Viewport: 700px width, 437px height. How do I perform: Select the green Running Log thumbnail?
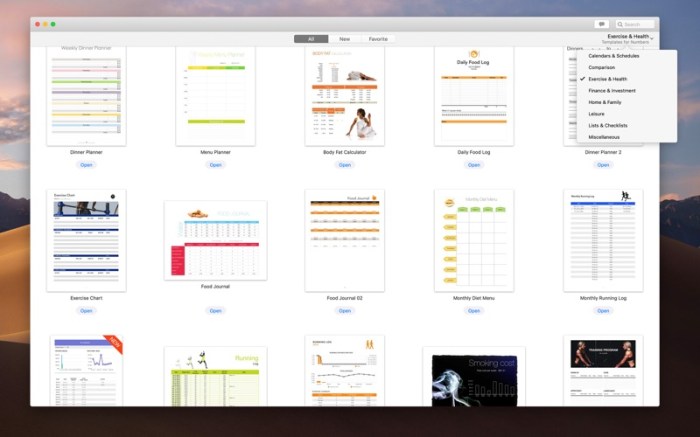216,376
